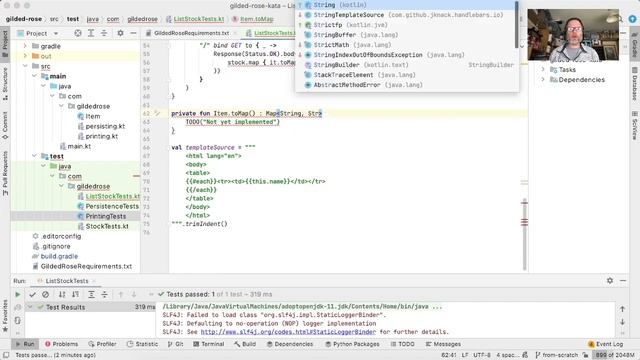Screen dimensions: 640x360
Task: Open Terminal tool window tab
Action: pyautogui.click(x=209, y=344)
